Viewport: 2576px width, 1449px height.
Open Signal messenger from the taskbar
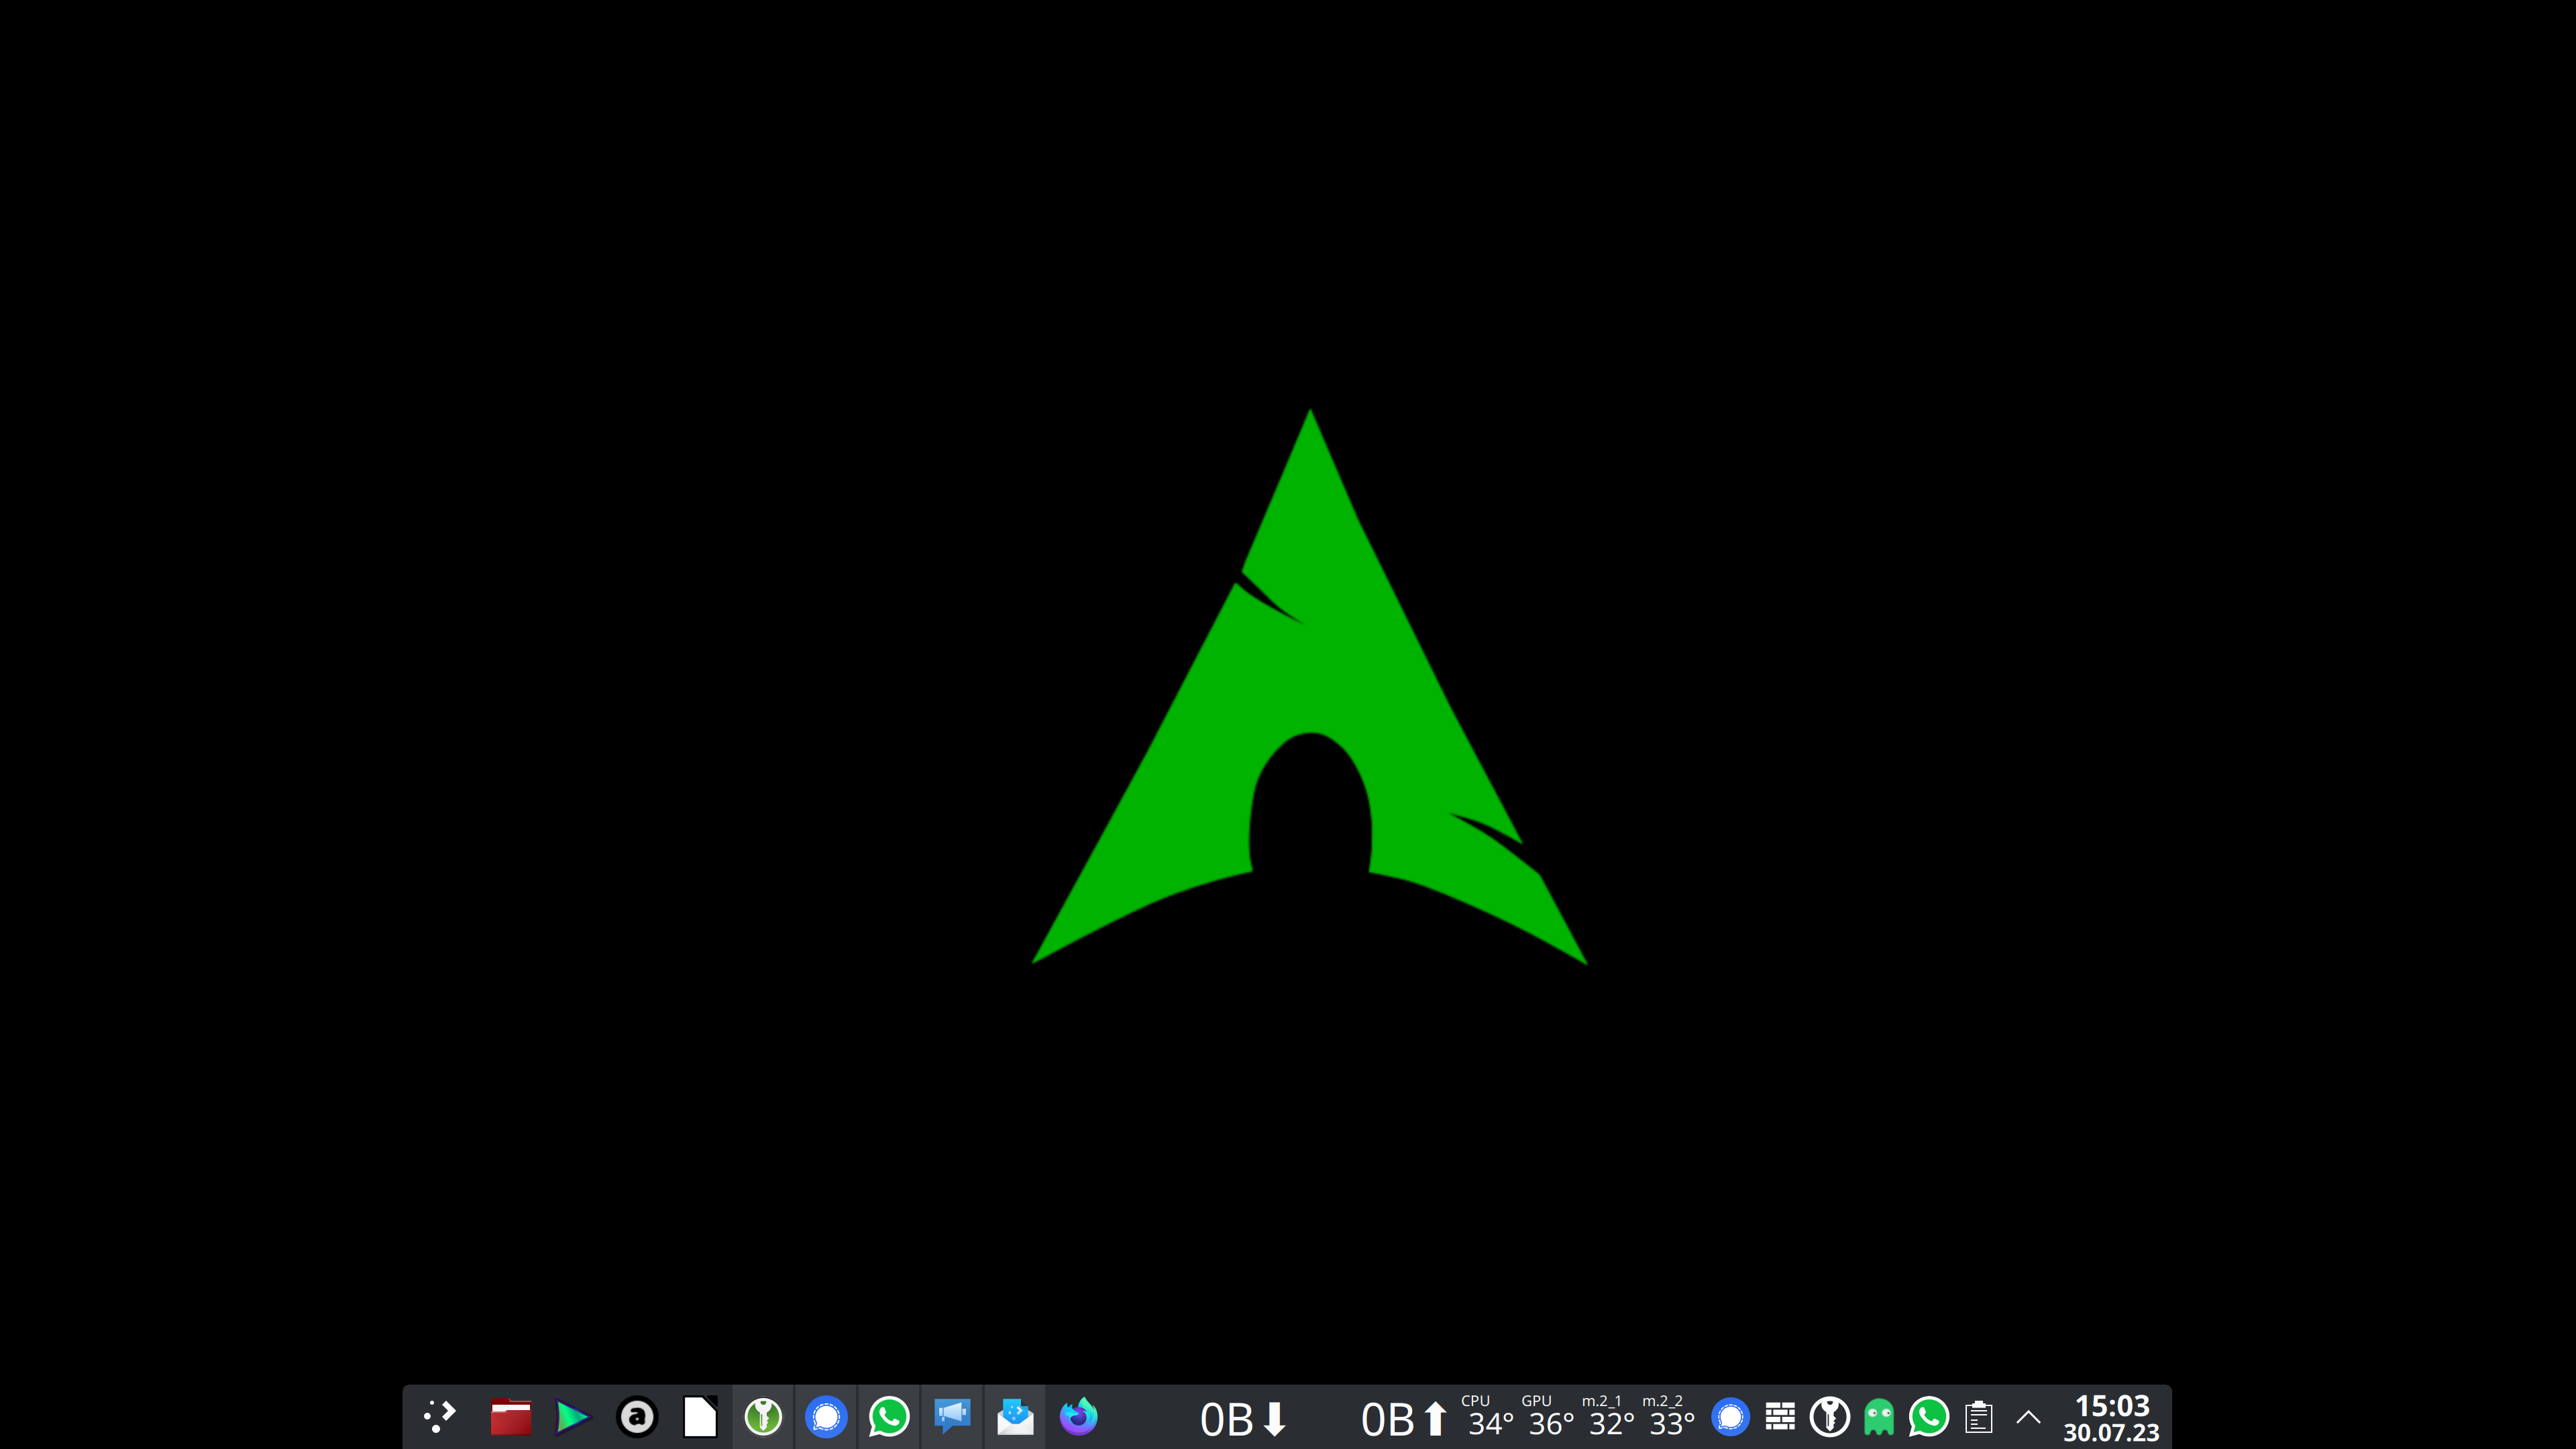point(825,1416)
